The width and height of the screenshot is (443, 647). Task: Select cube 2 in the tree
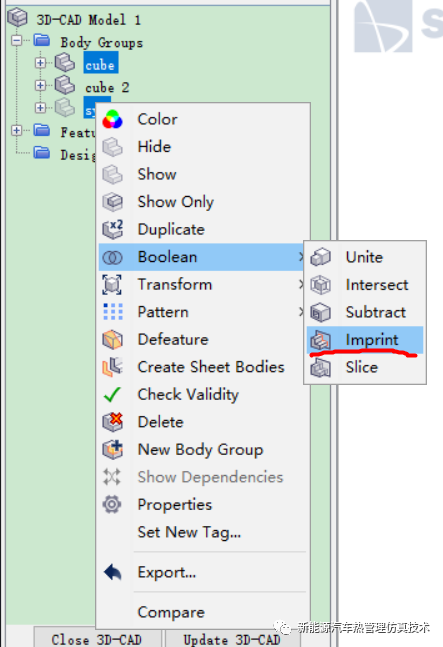(107, 87)
